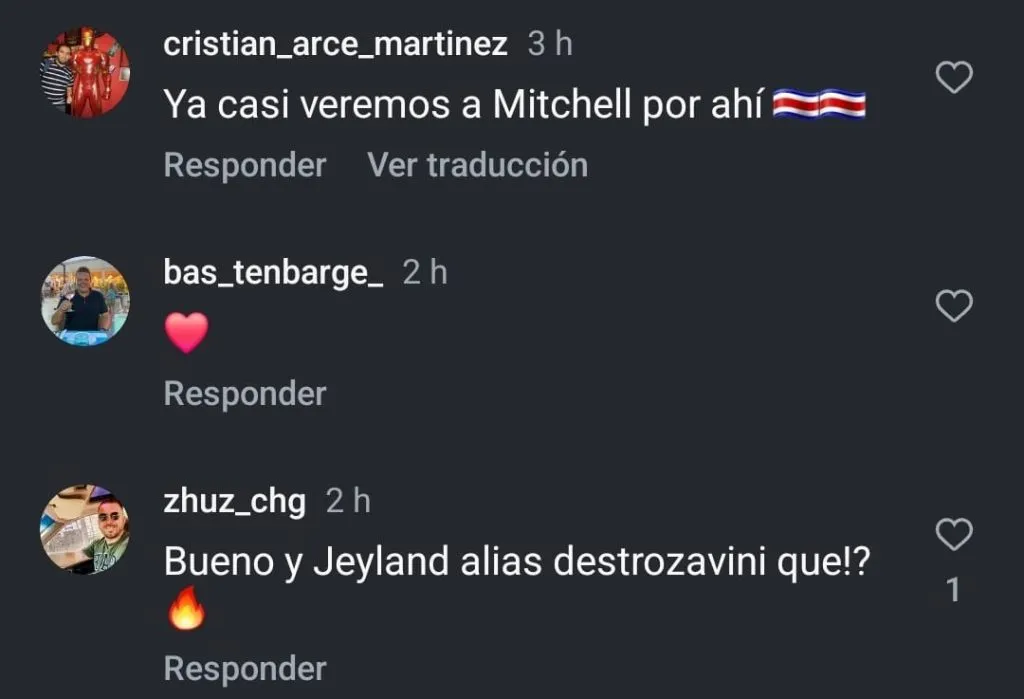Tap heart outline beside bas_tenbarge_ comment
The height and width of the screenshot is (699, 1024).
click(954, 306)
